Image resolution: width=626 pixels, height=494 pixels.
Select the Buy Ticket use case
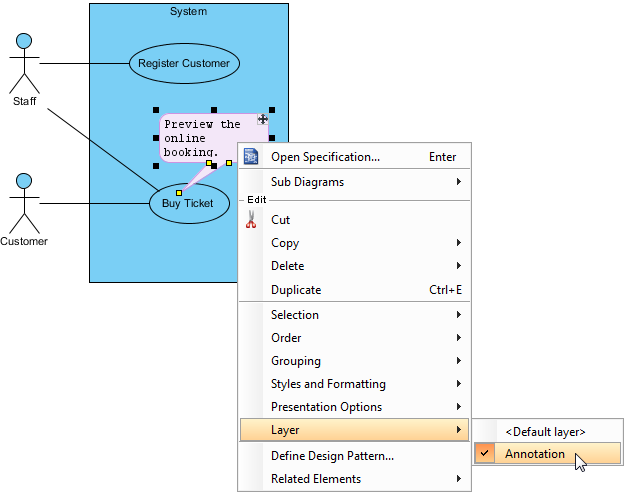pos(189,203)
